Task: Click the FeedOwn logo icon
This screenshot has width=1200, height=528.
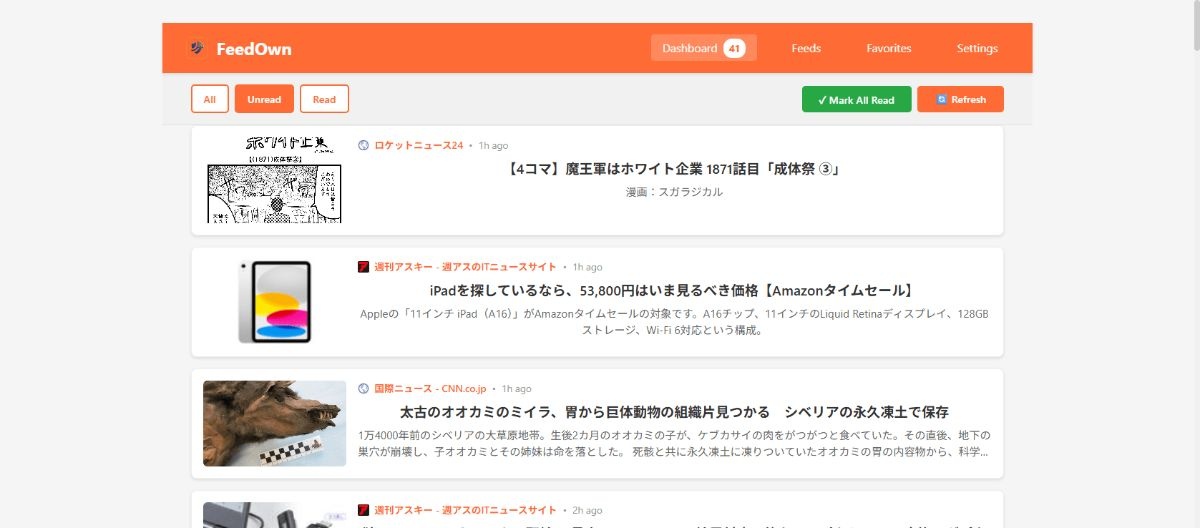Action: [x=197, y=48]
